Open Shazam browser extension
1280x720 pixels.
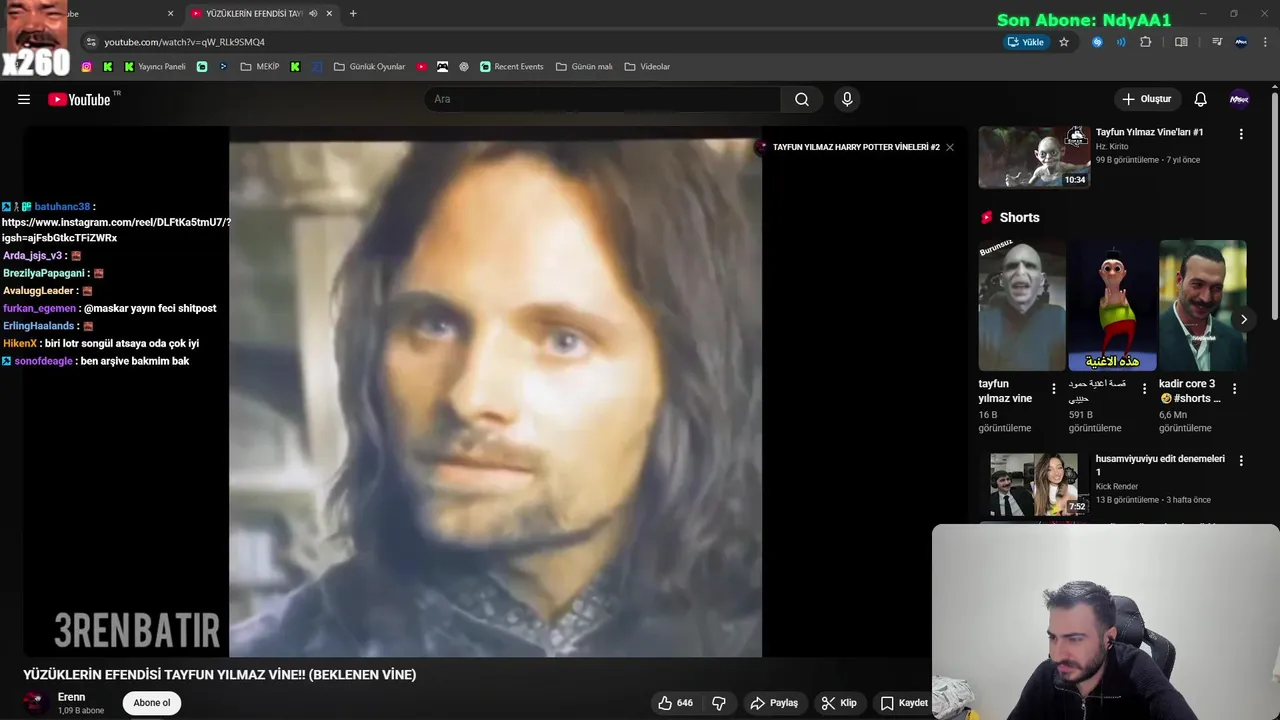pos(1097,42)
